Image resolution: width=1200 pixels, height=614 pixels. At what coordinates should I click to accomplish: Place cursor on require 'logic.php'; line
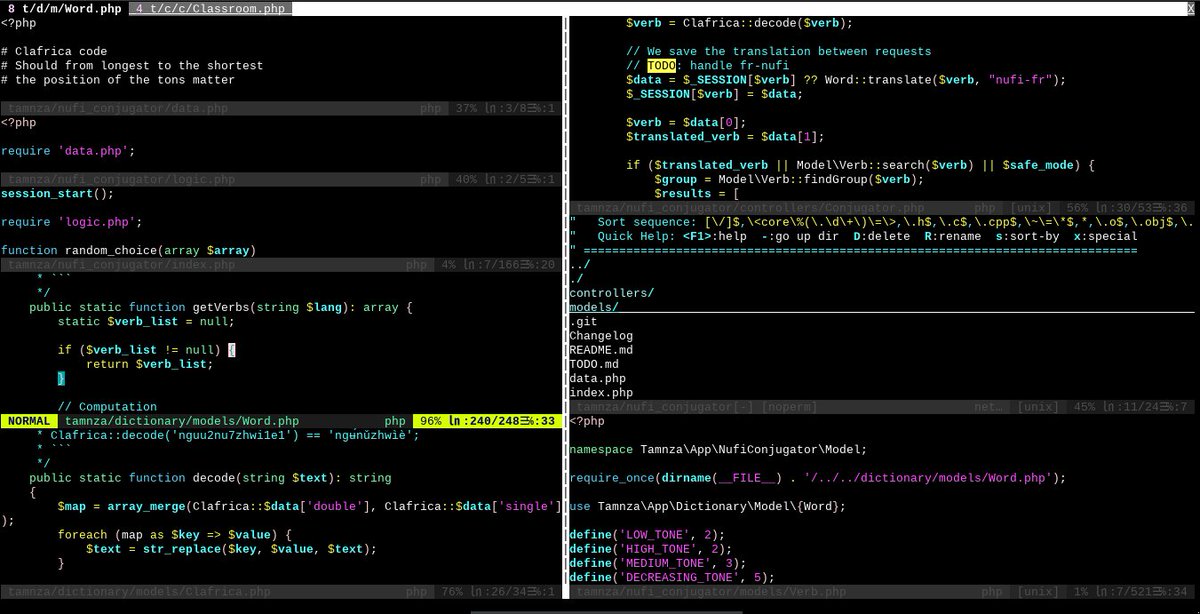[x=72, y=222]
